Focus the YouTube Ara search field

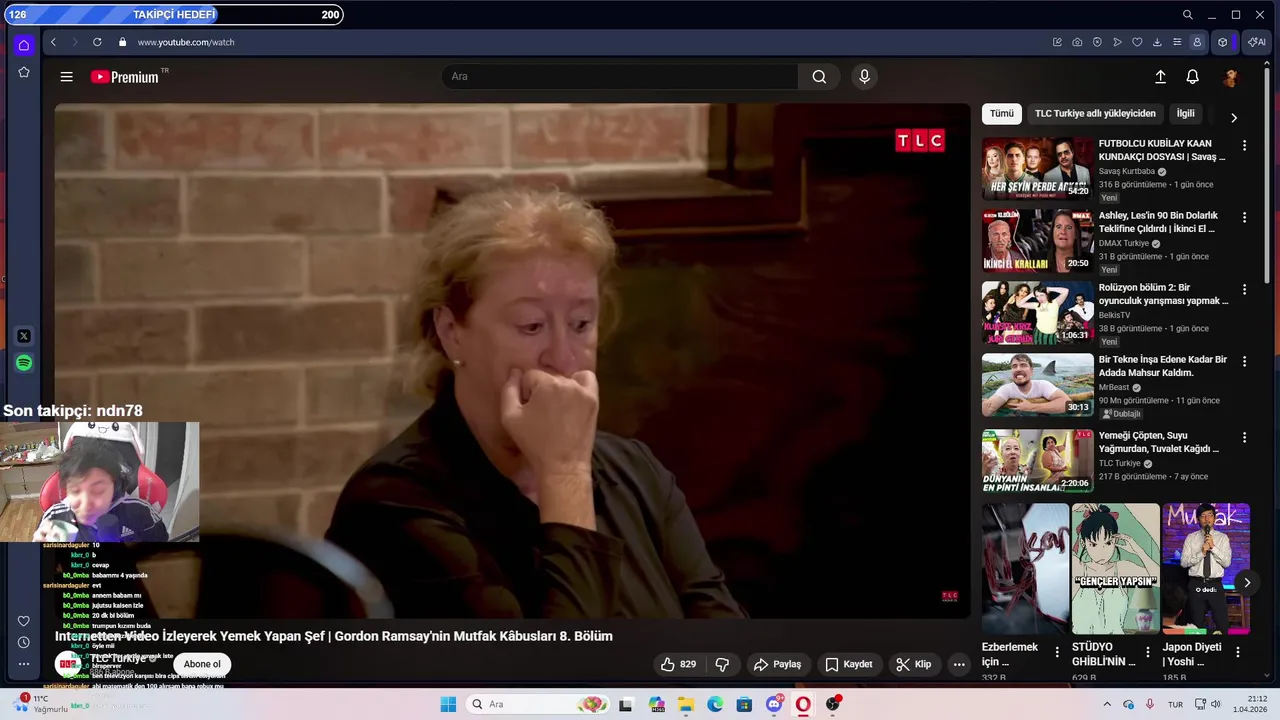pos(620,77)
